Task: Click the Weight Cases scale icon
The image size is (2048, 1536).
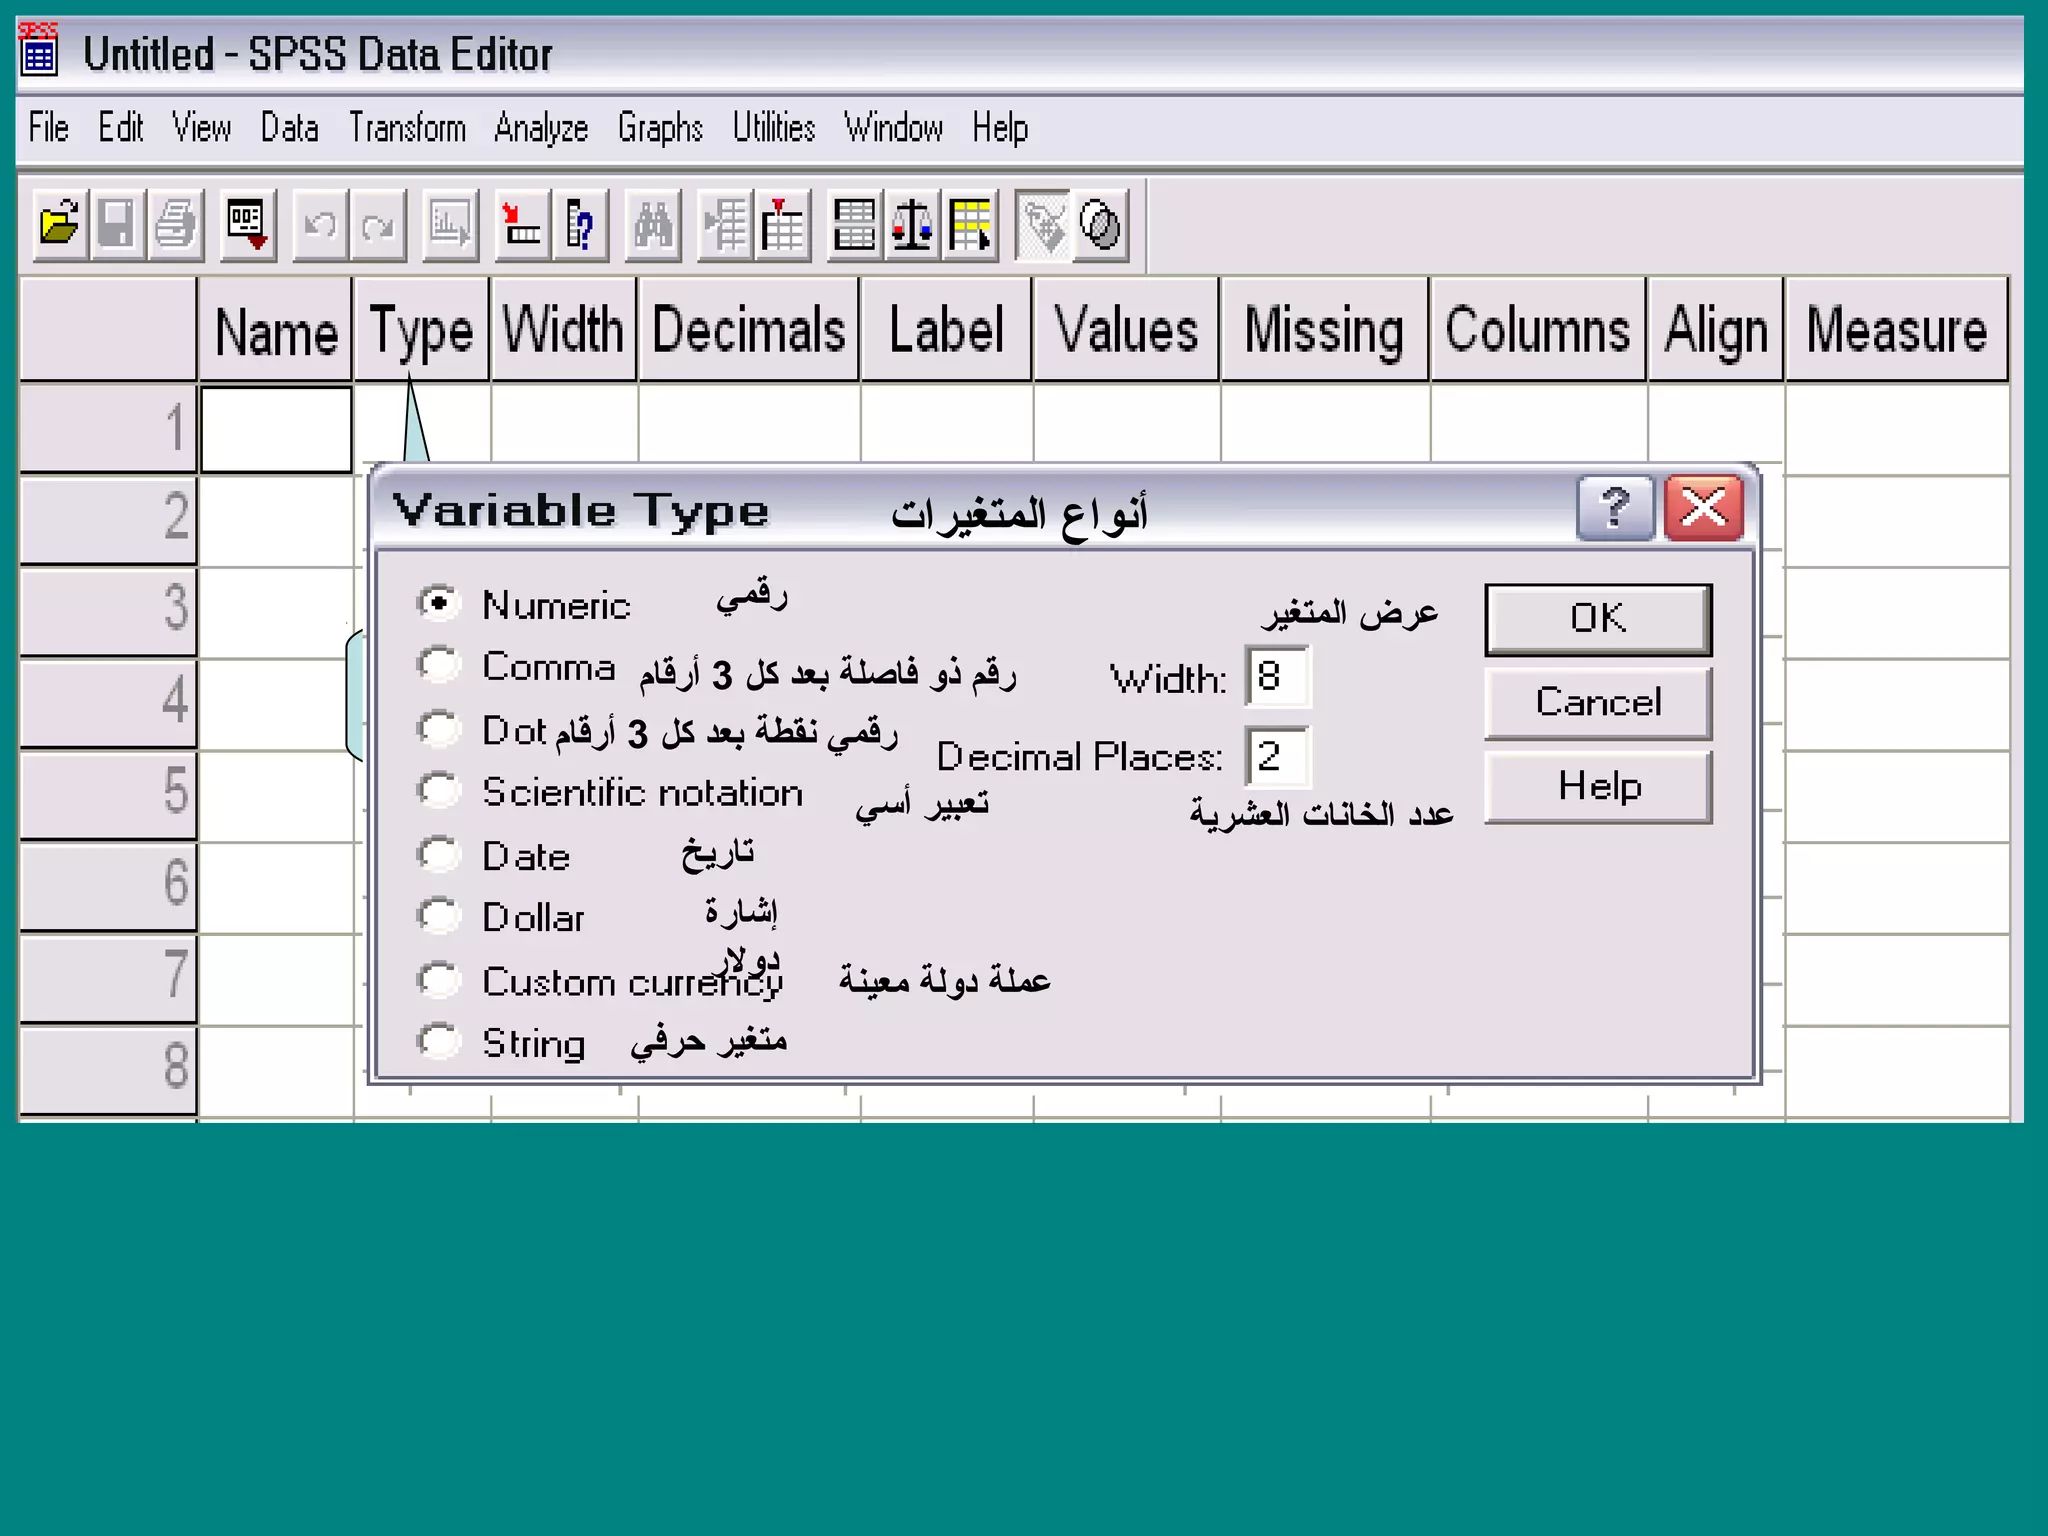Action: 912,224
